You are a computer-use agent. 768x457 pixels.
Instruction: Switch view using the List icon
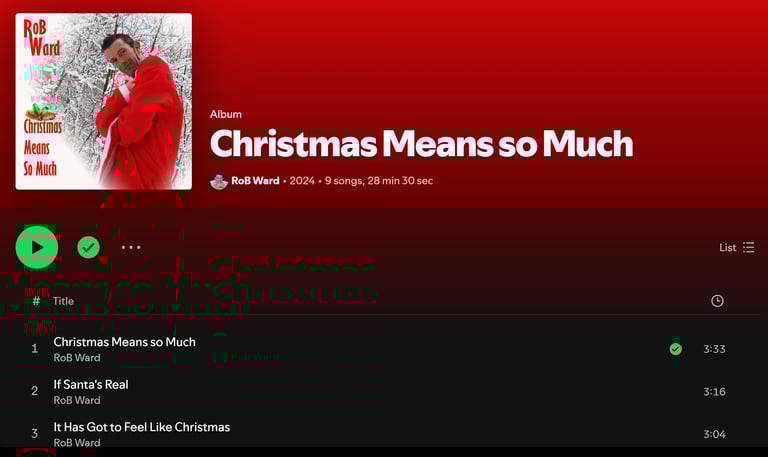tap(748, 247)
